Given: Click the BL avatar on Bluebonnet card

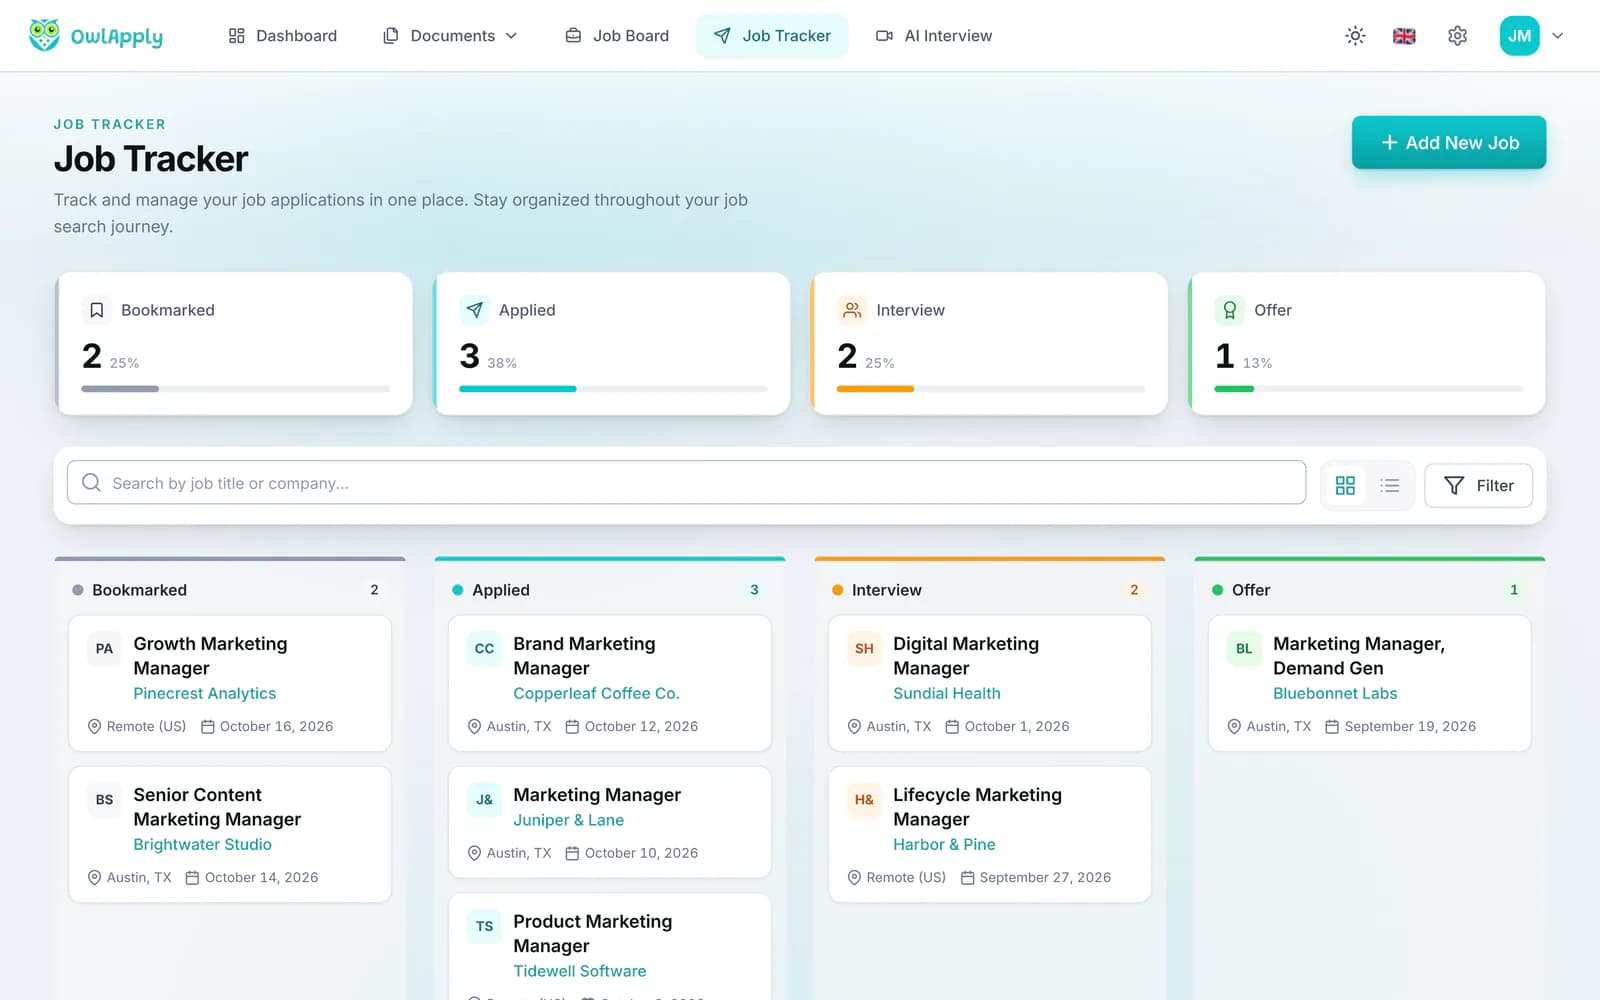Looking at the screenshot, I should pos(1244,648).
